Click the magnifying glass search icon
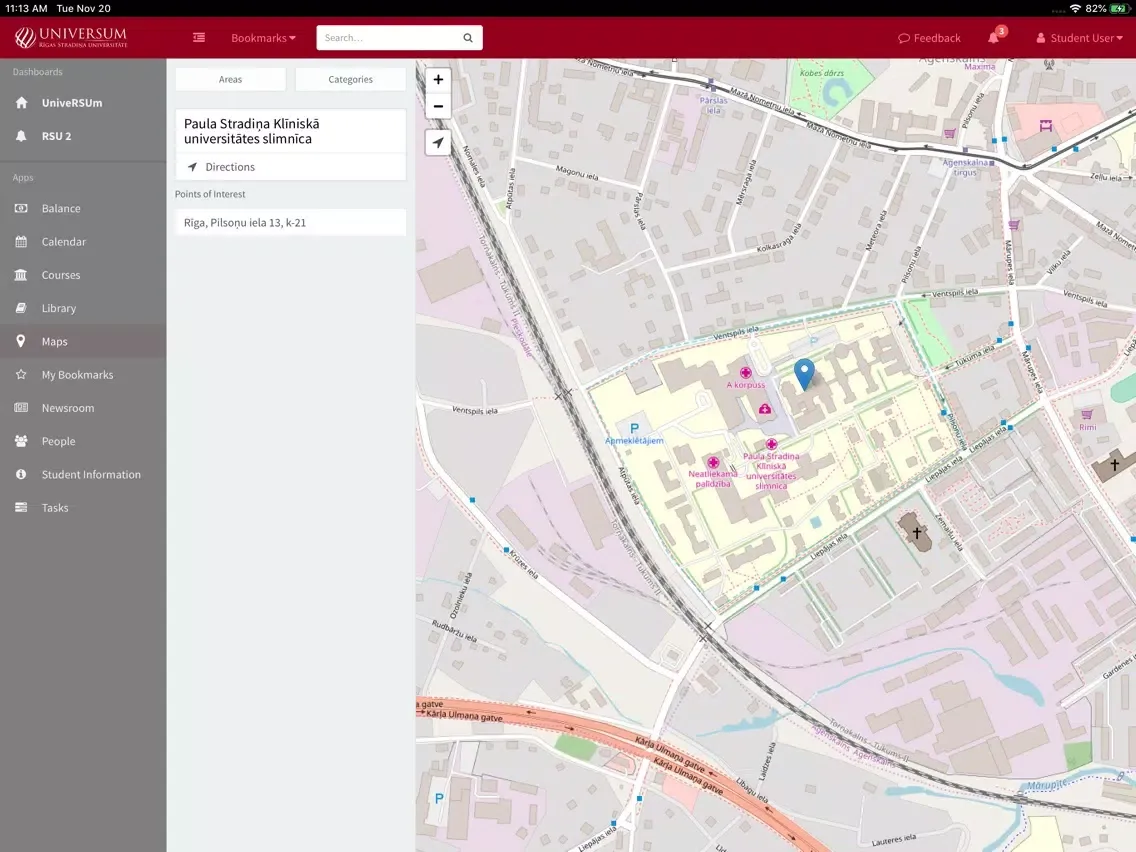The width and height of the screenshot is (1136, 852). pyautogui.click(x=468, y=38)
